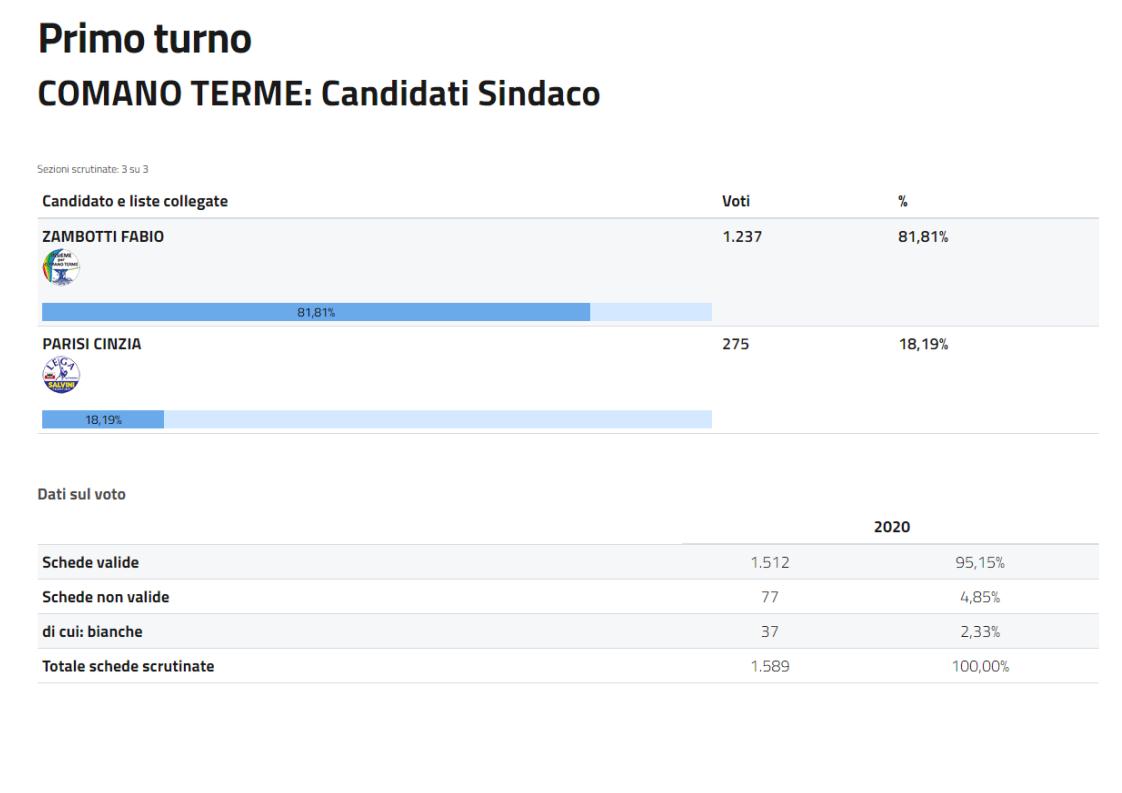1122x793 pixels.
Task: Click the "Schede non valide" row label
Action: click(105, 597)
